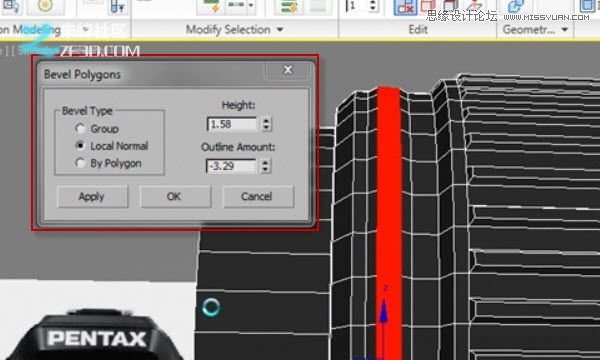Increase Height with the up spinner arrow
This screenshot has width=600, height=360.
tap(266, 121)
